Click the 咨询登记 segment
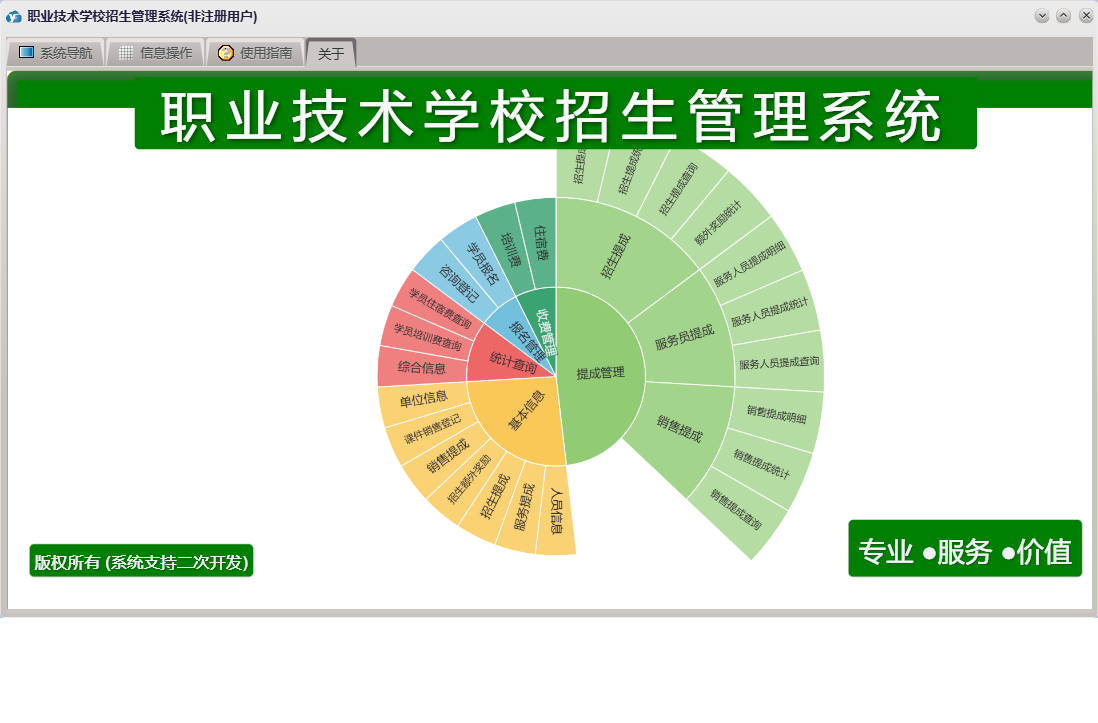Image resolution: width=1098 pixels, height=723 pixels. (459, 284)
